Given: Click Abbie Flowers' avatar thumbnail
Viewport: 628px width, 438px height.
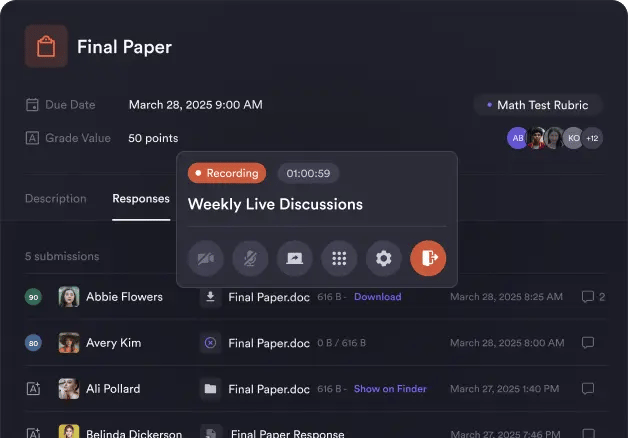Looking at the screenshot, I should pyautogui.click(x=69, y=297).
